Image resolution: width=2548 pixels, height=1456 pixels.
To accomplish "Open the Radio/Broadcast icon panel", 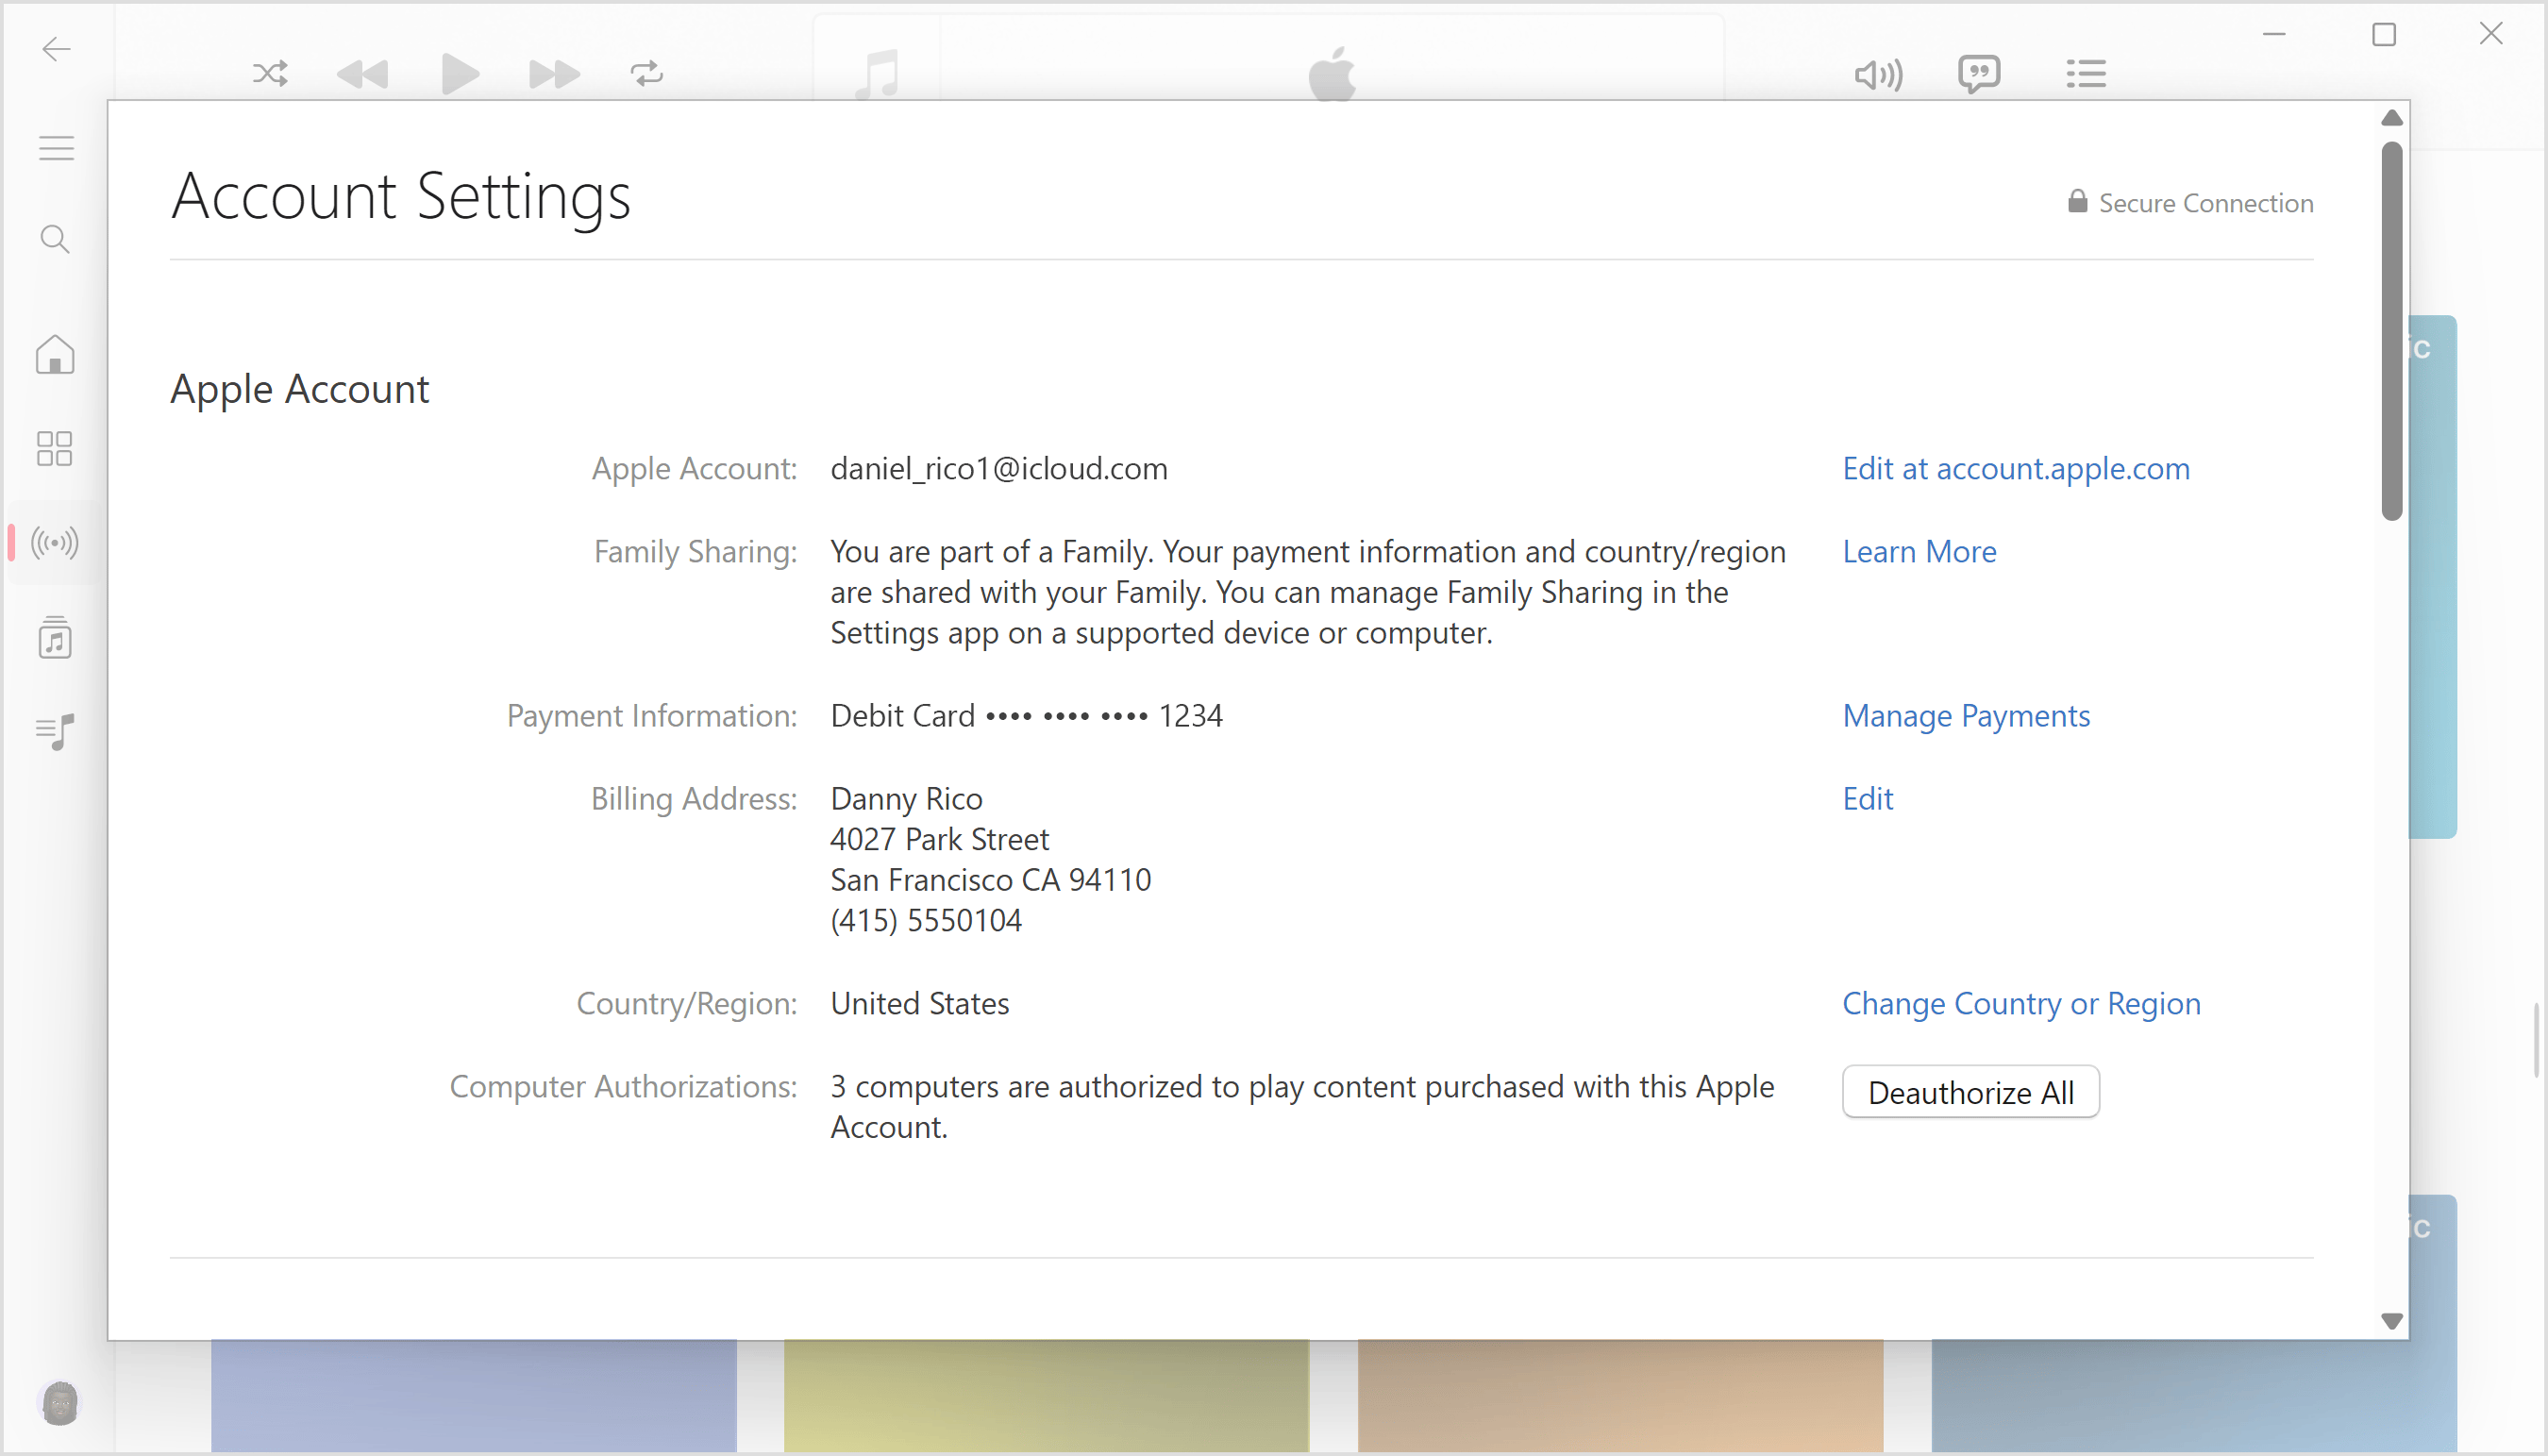I will point(53,543).
